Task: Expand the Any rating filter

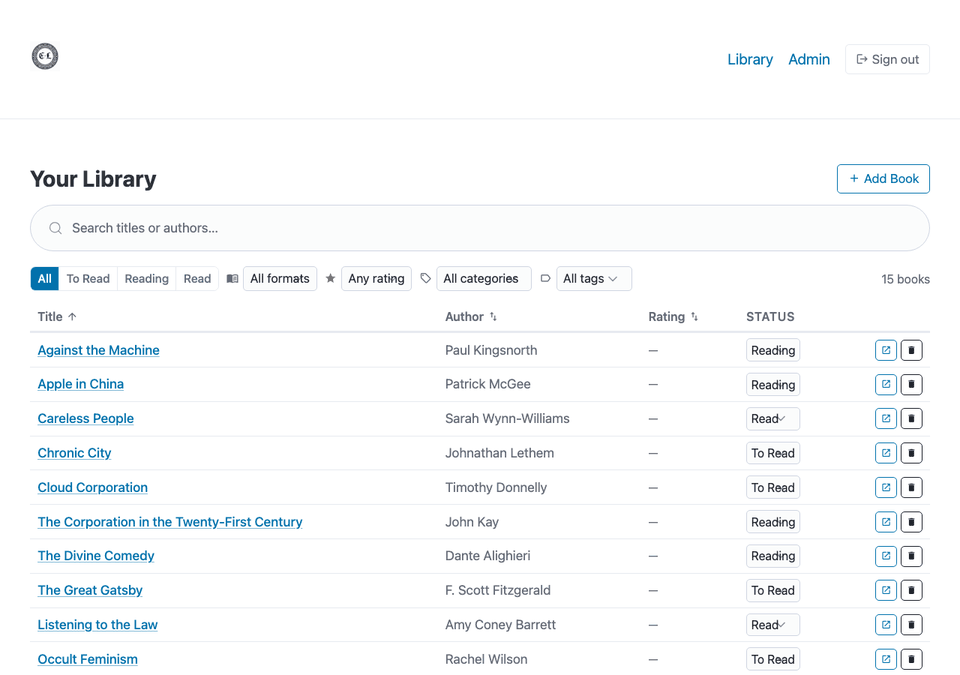Action: pyautogui.click(x=376, y=279)
